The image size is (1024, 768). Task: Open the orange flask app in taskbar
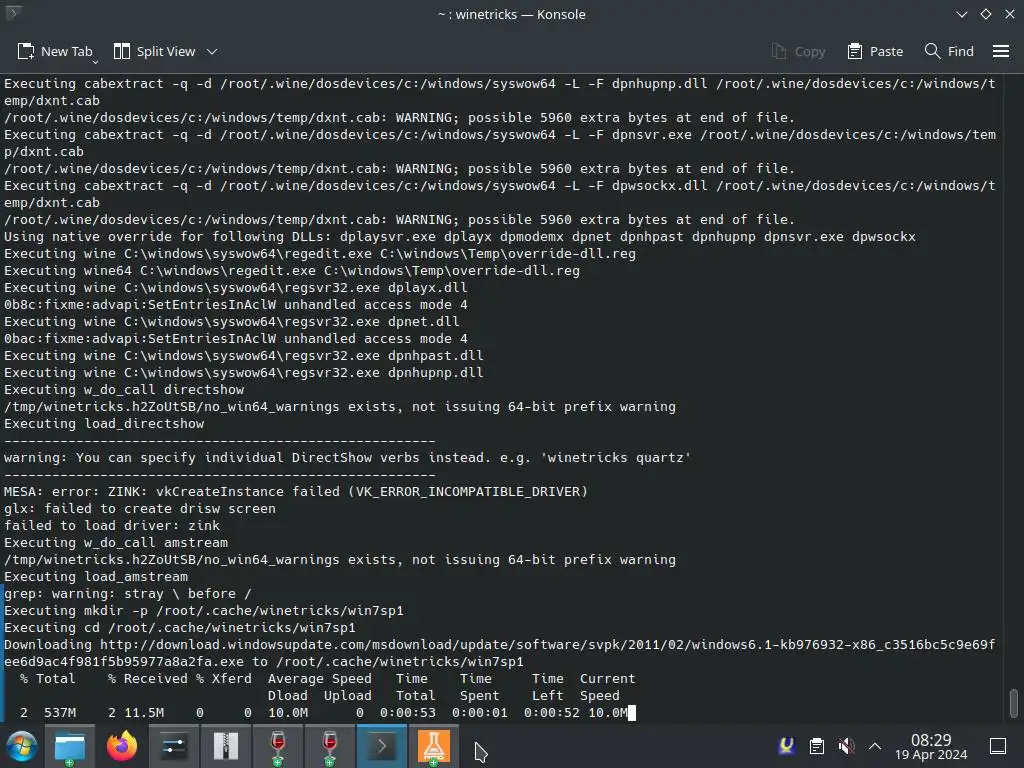[434, 746]
